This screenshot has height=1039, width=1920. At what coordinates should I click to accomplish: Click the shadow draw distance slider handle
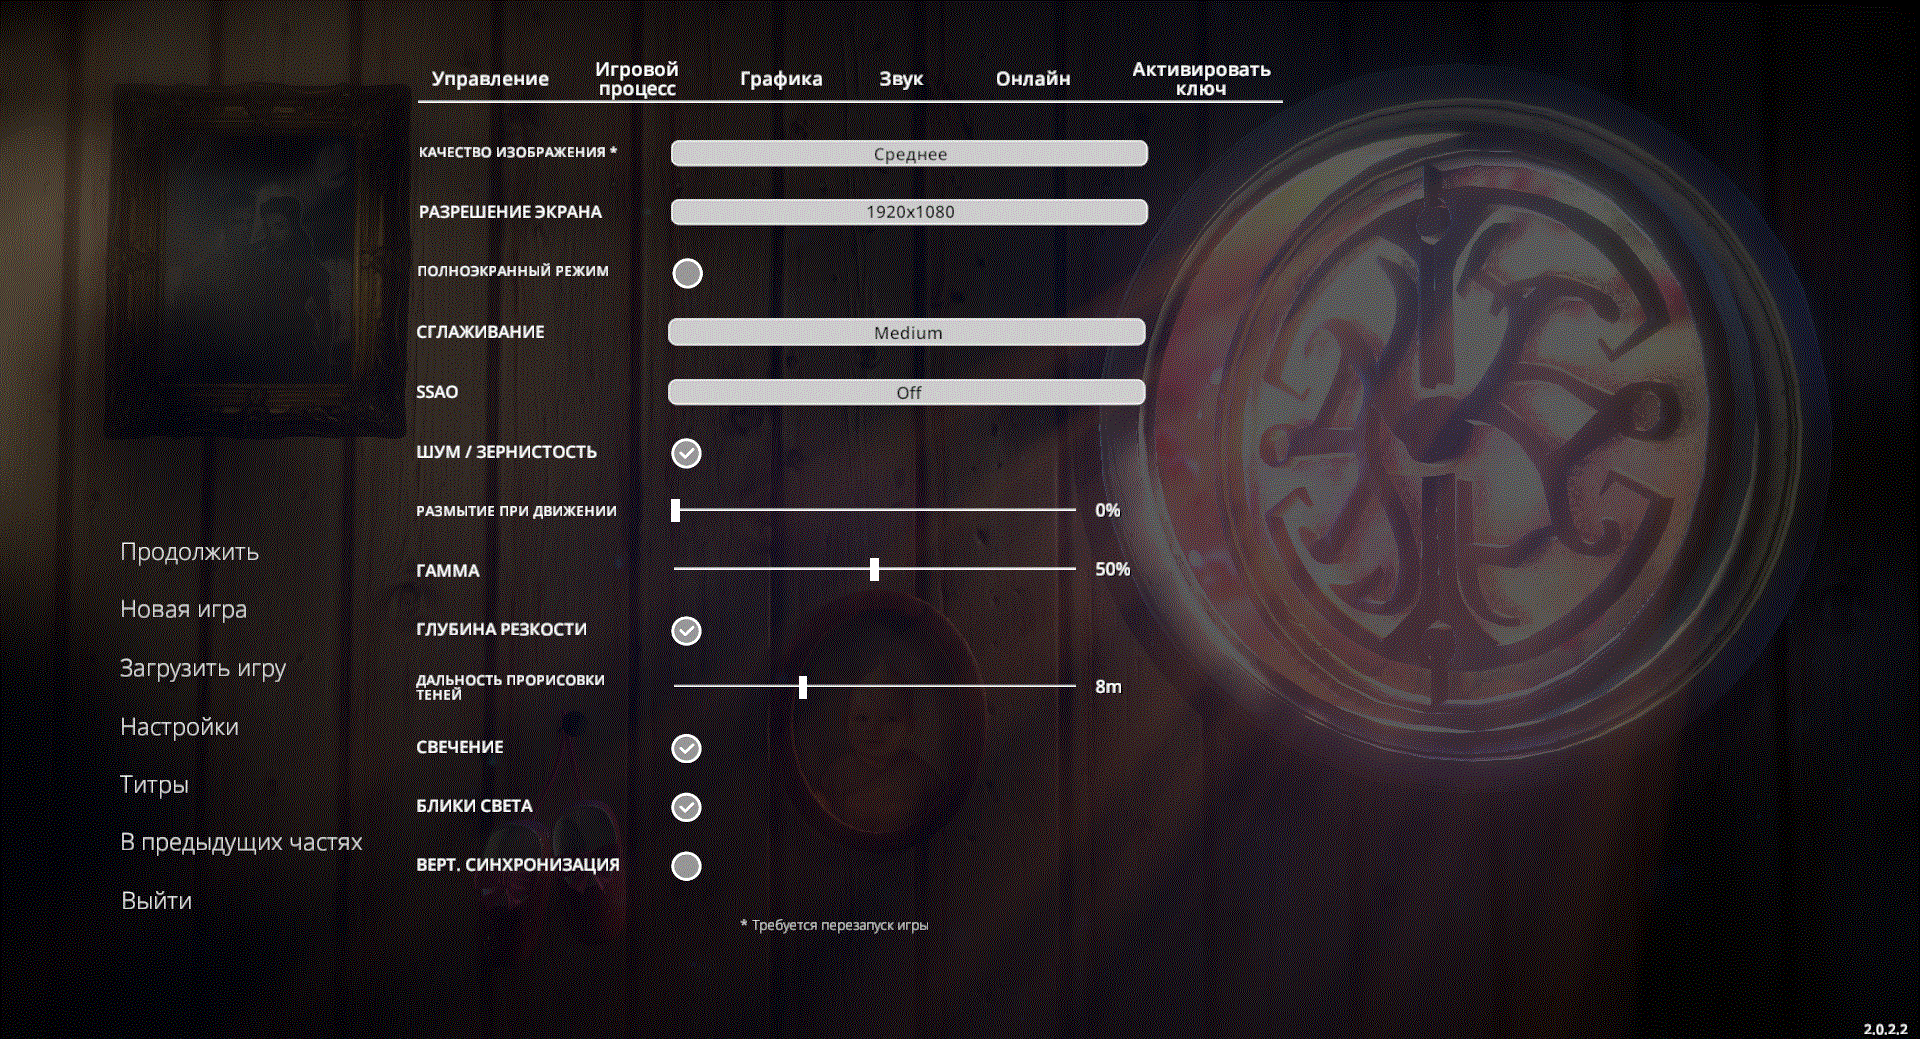point(802,687)
